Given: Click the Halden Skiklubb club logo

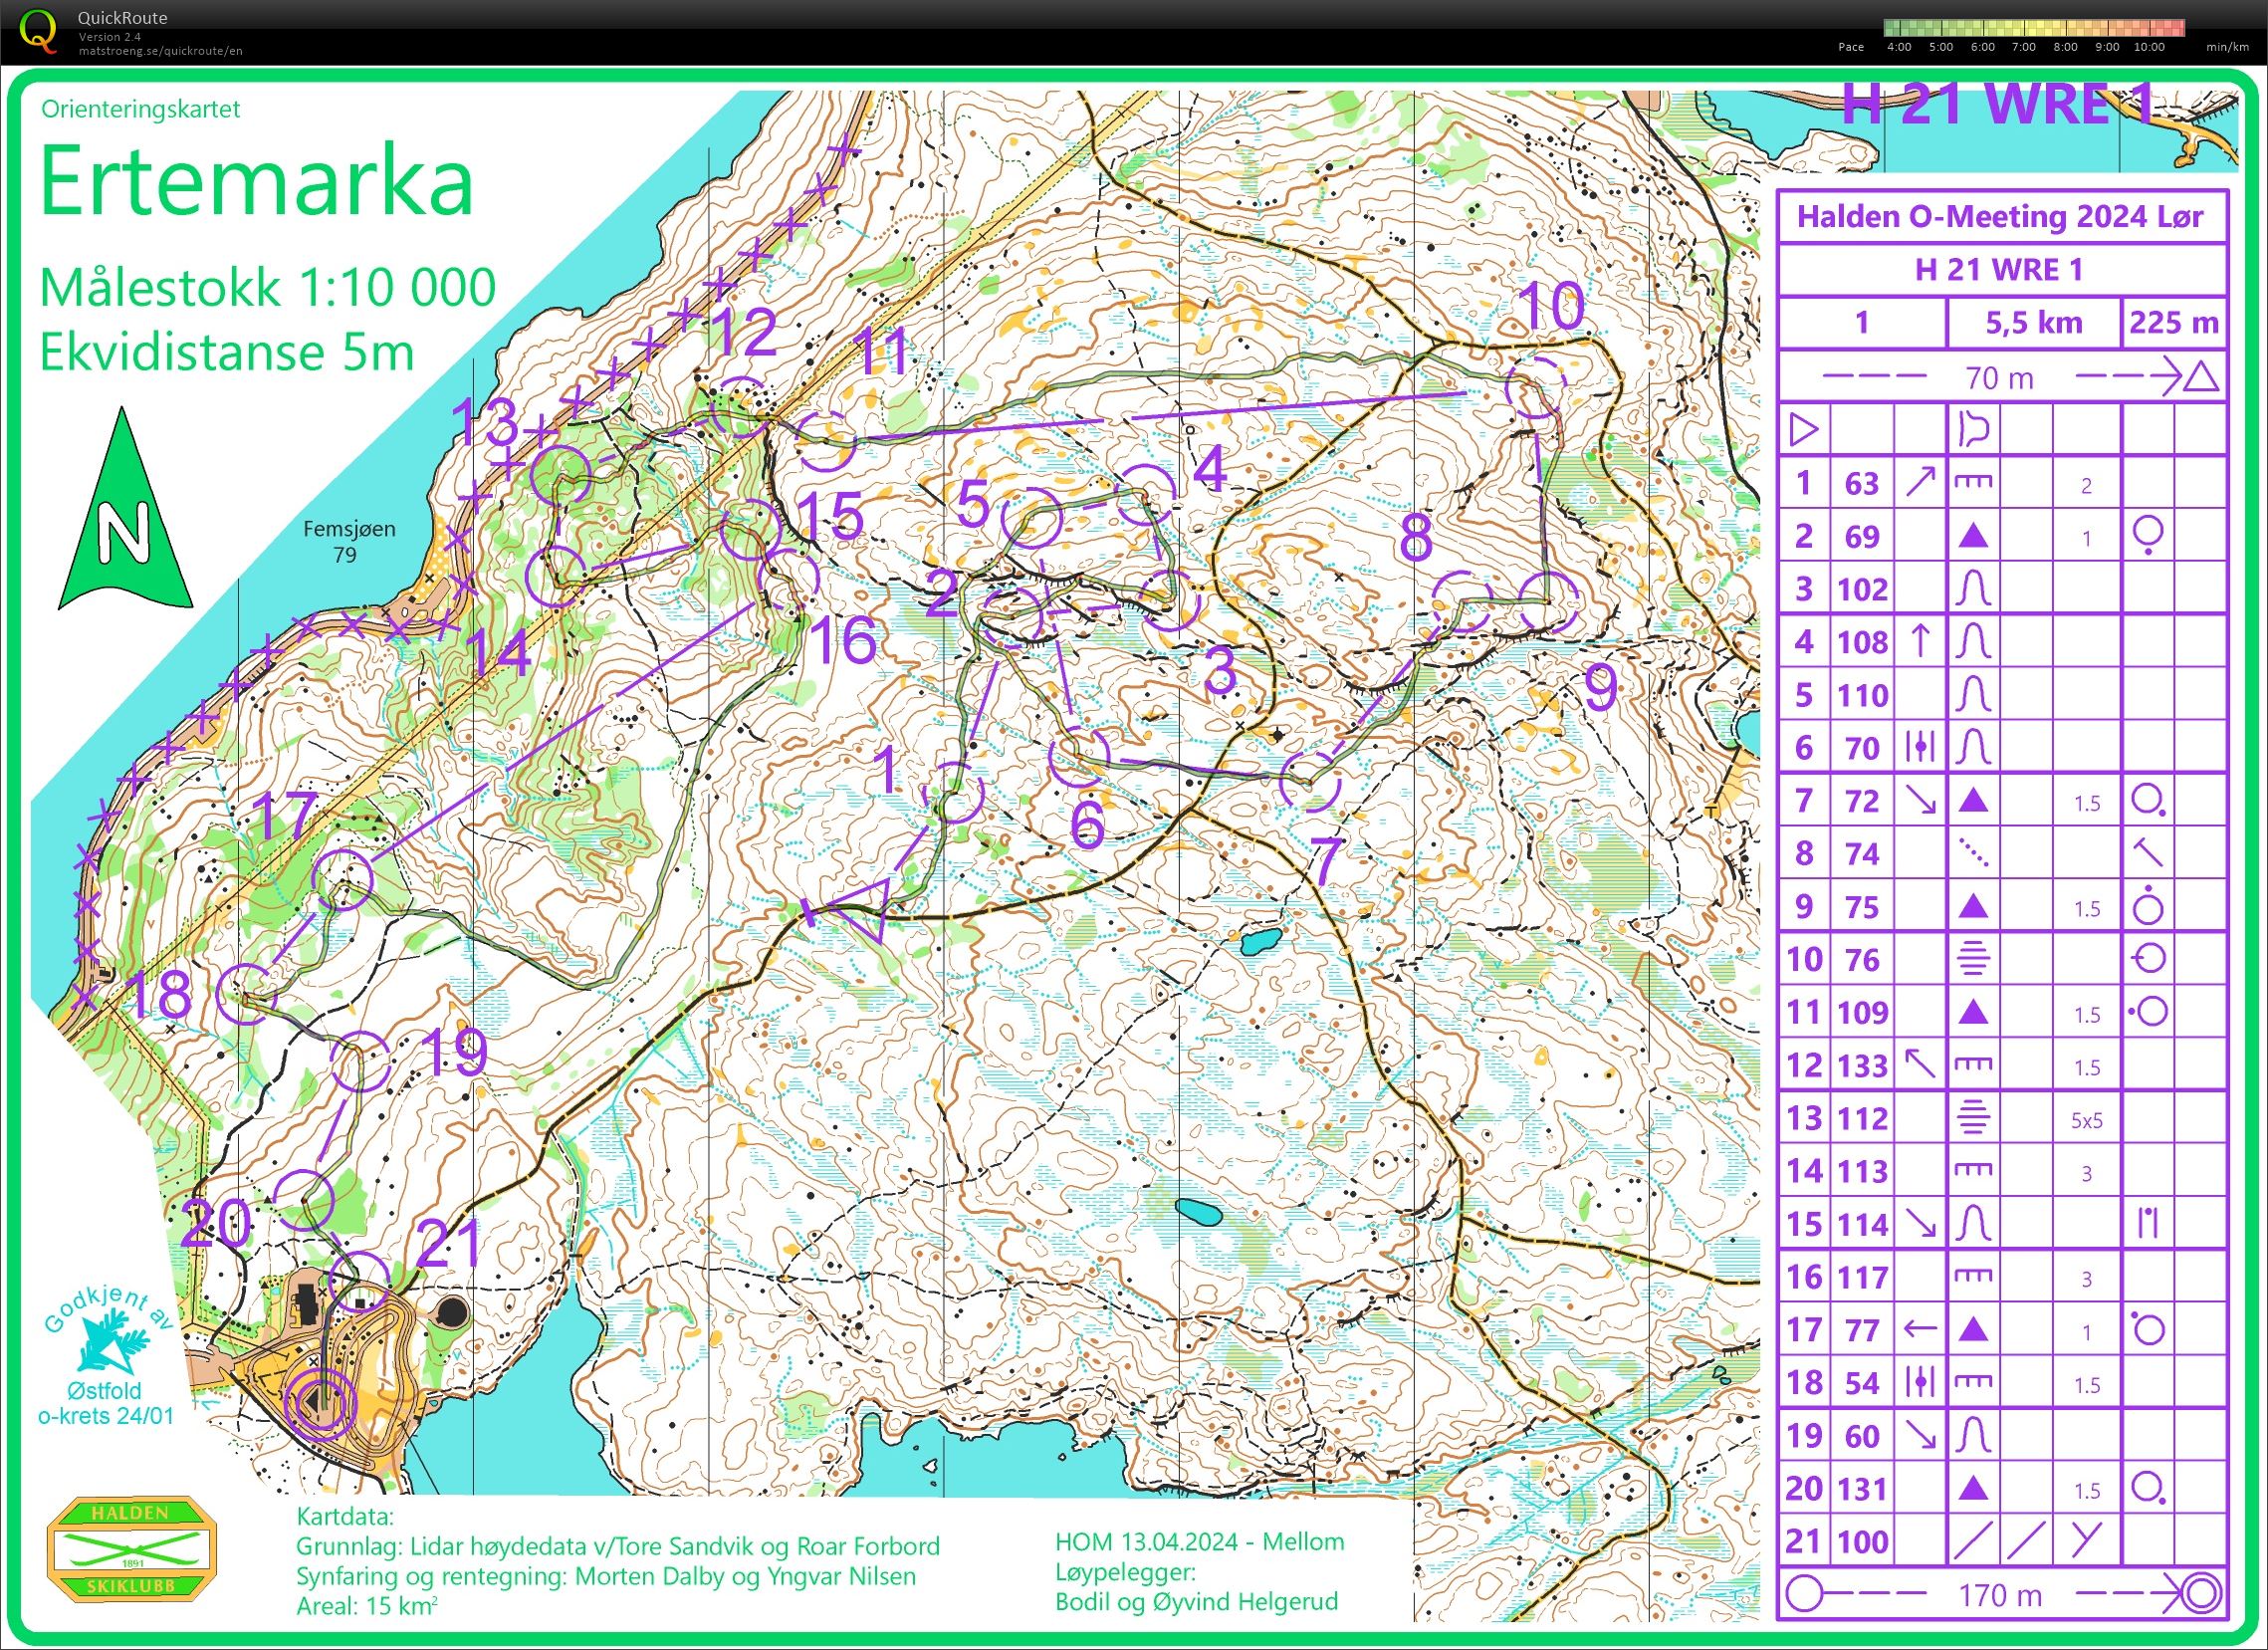Looking at the screenshot, I should click(131, 1549).
